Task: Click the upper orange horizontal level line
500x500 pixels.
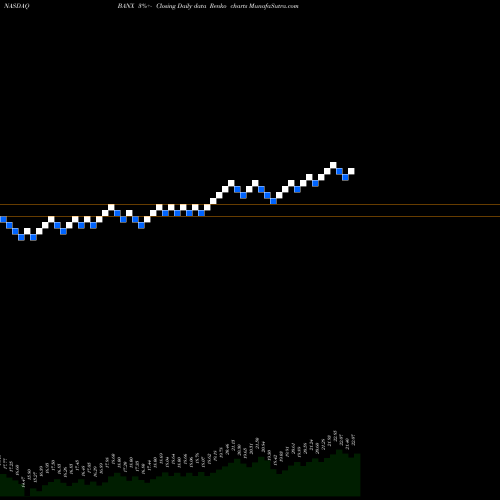Action: pyautogui.click(x=250, y=204)
